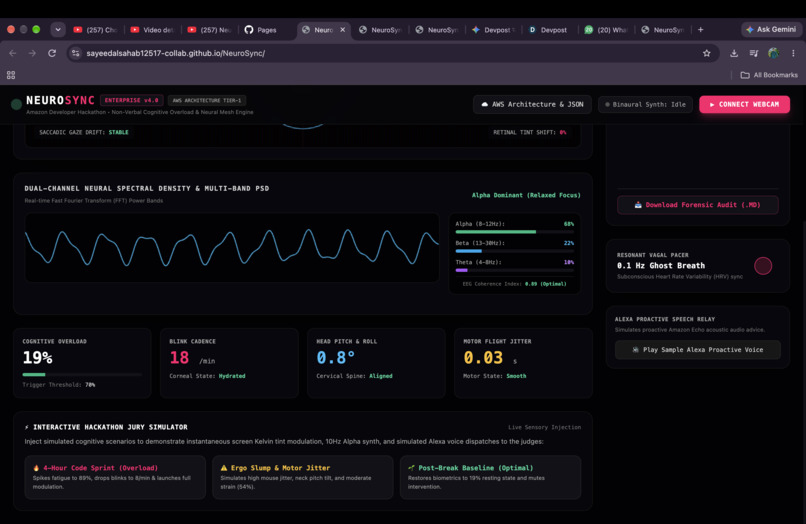Click Ask Gemini button
The image size is (806, 524).
coord(771,30)
